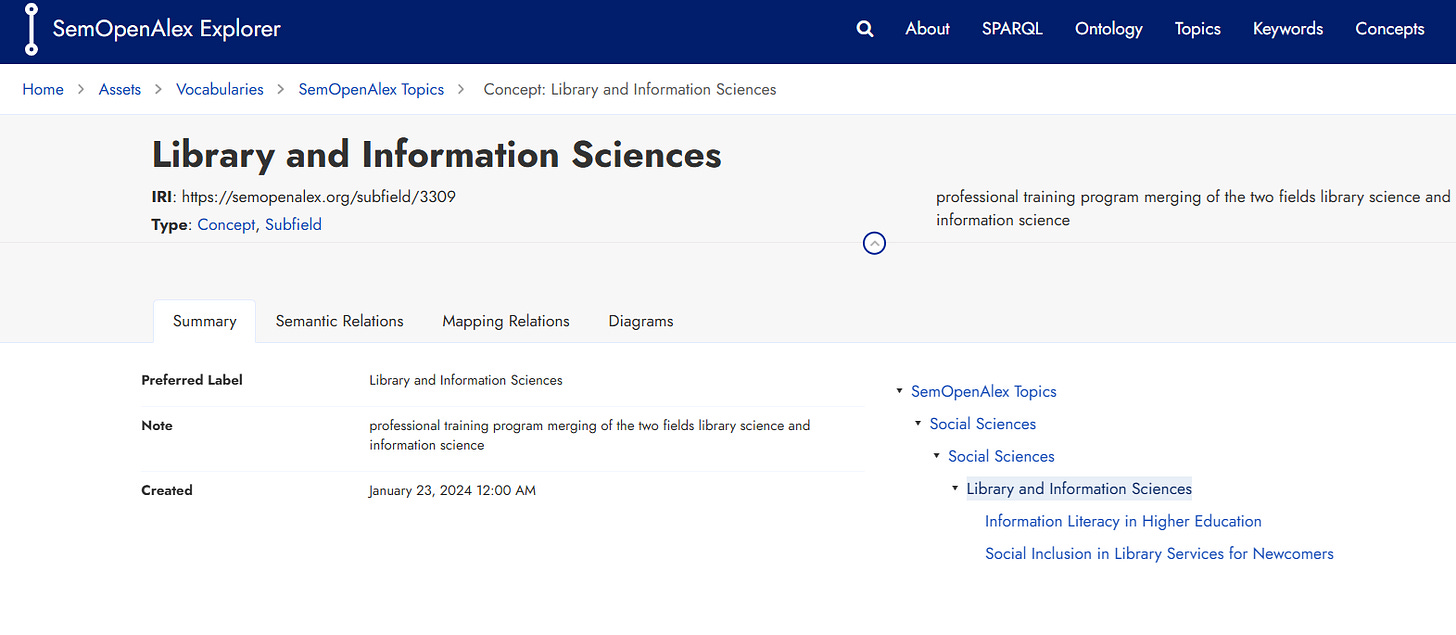Open search via the magnifier icon
1456x635 pixels.
tap(865, 29)
